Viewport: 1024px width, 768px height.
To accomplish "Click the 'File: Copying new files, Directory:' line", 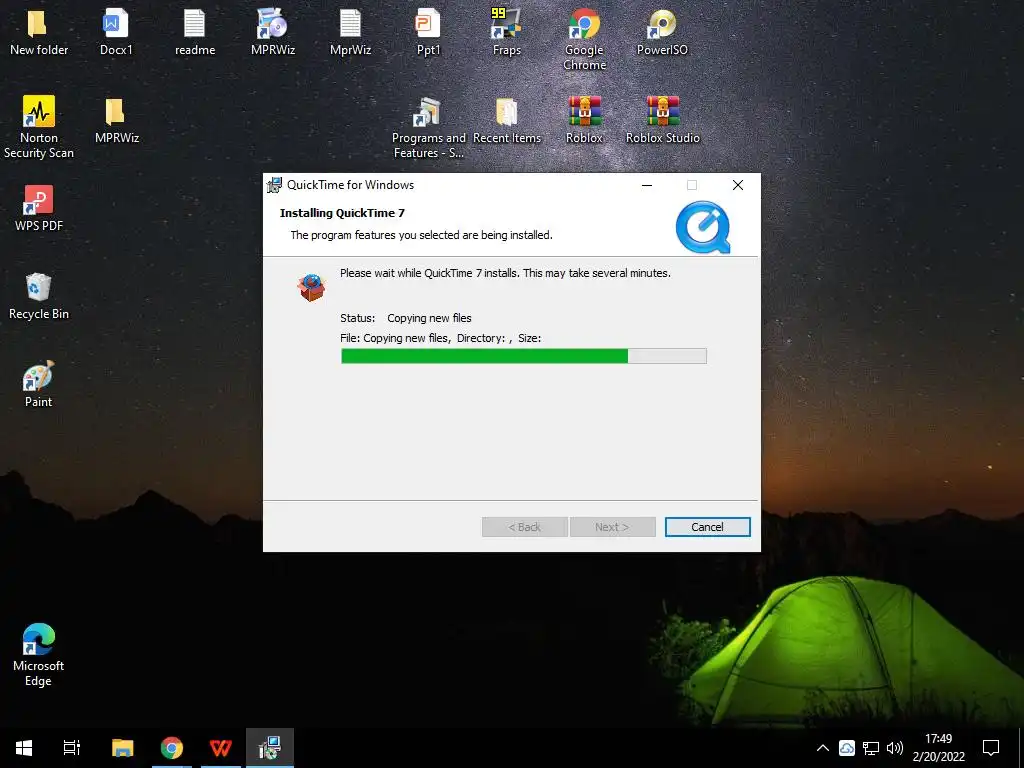I will [x=441, y=338].
